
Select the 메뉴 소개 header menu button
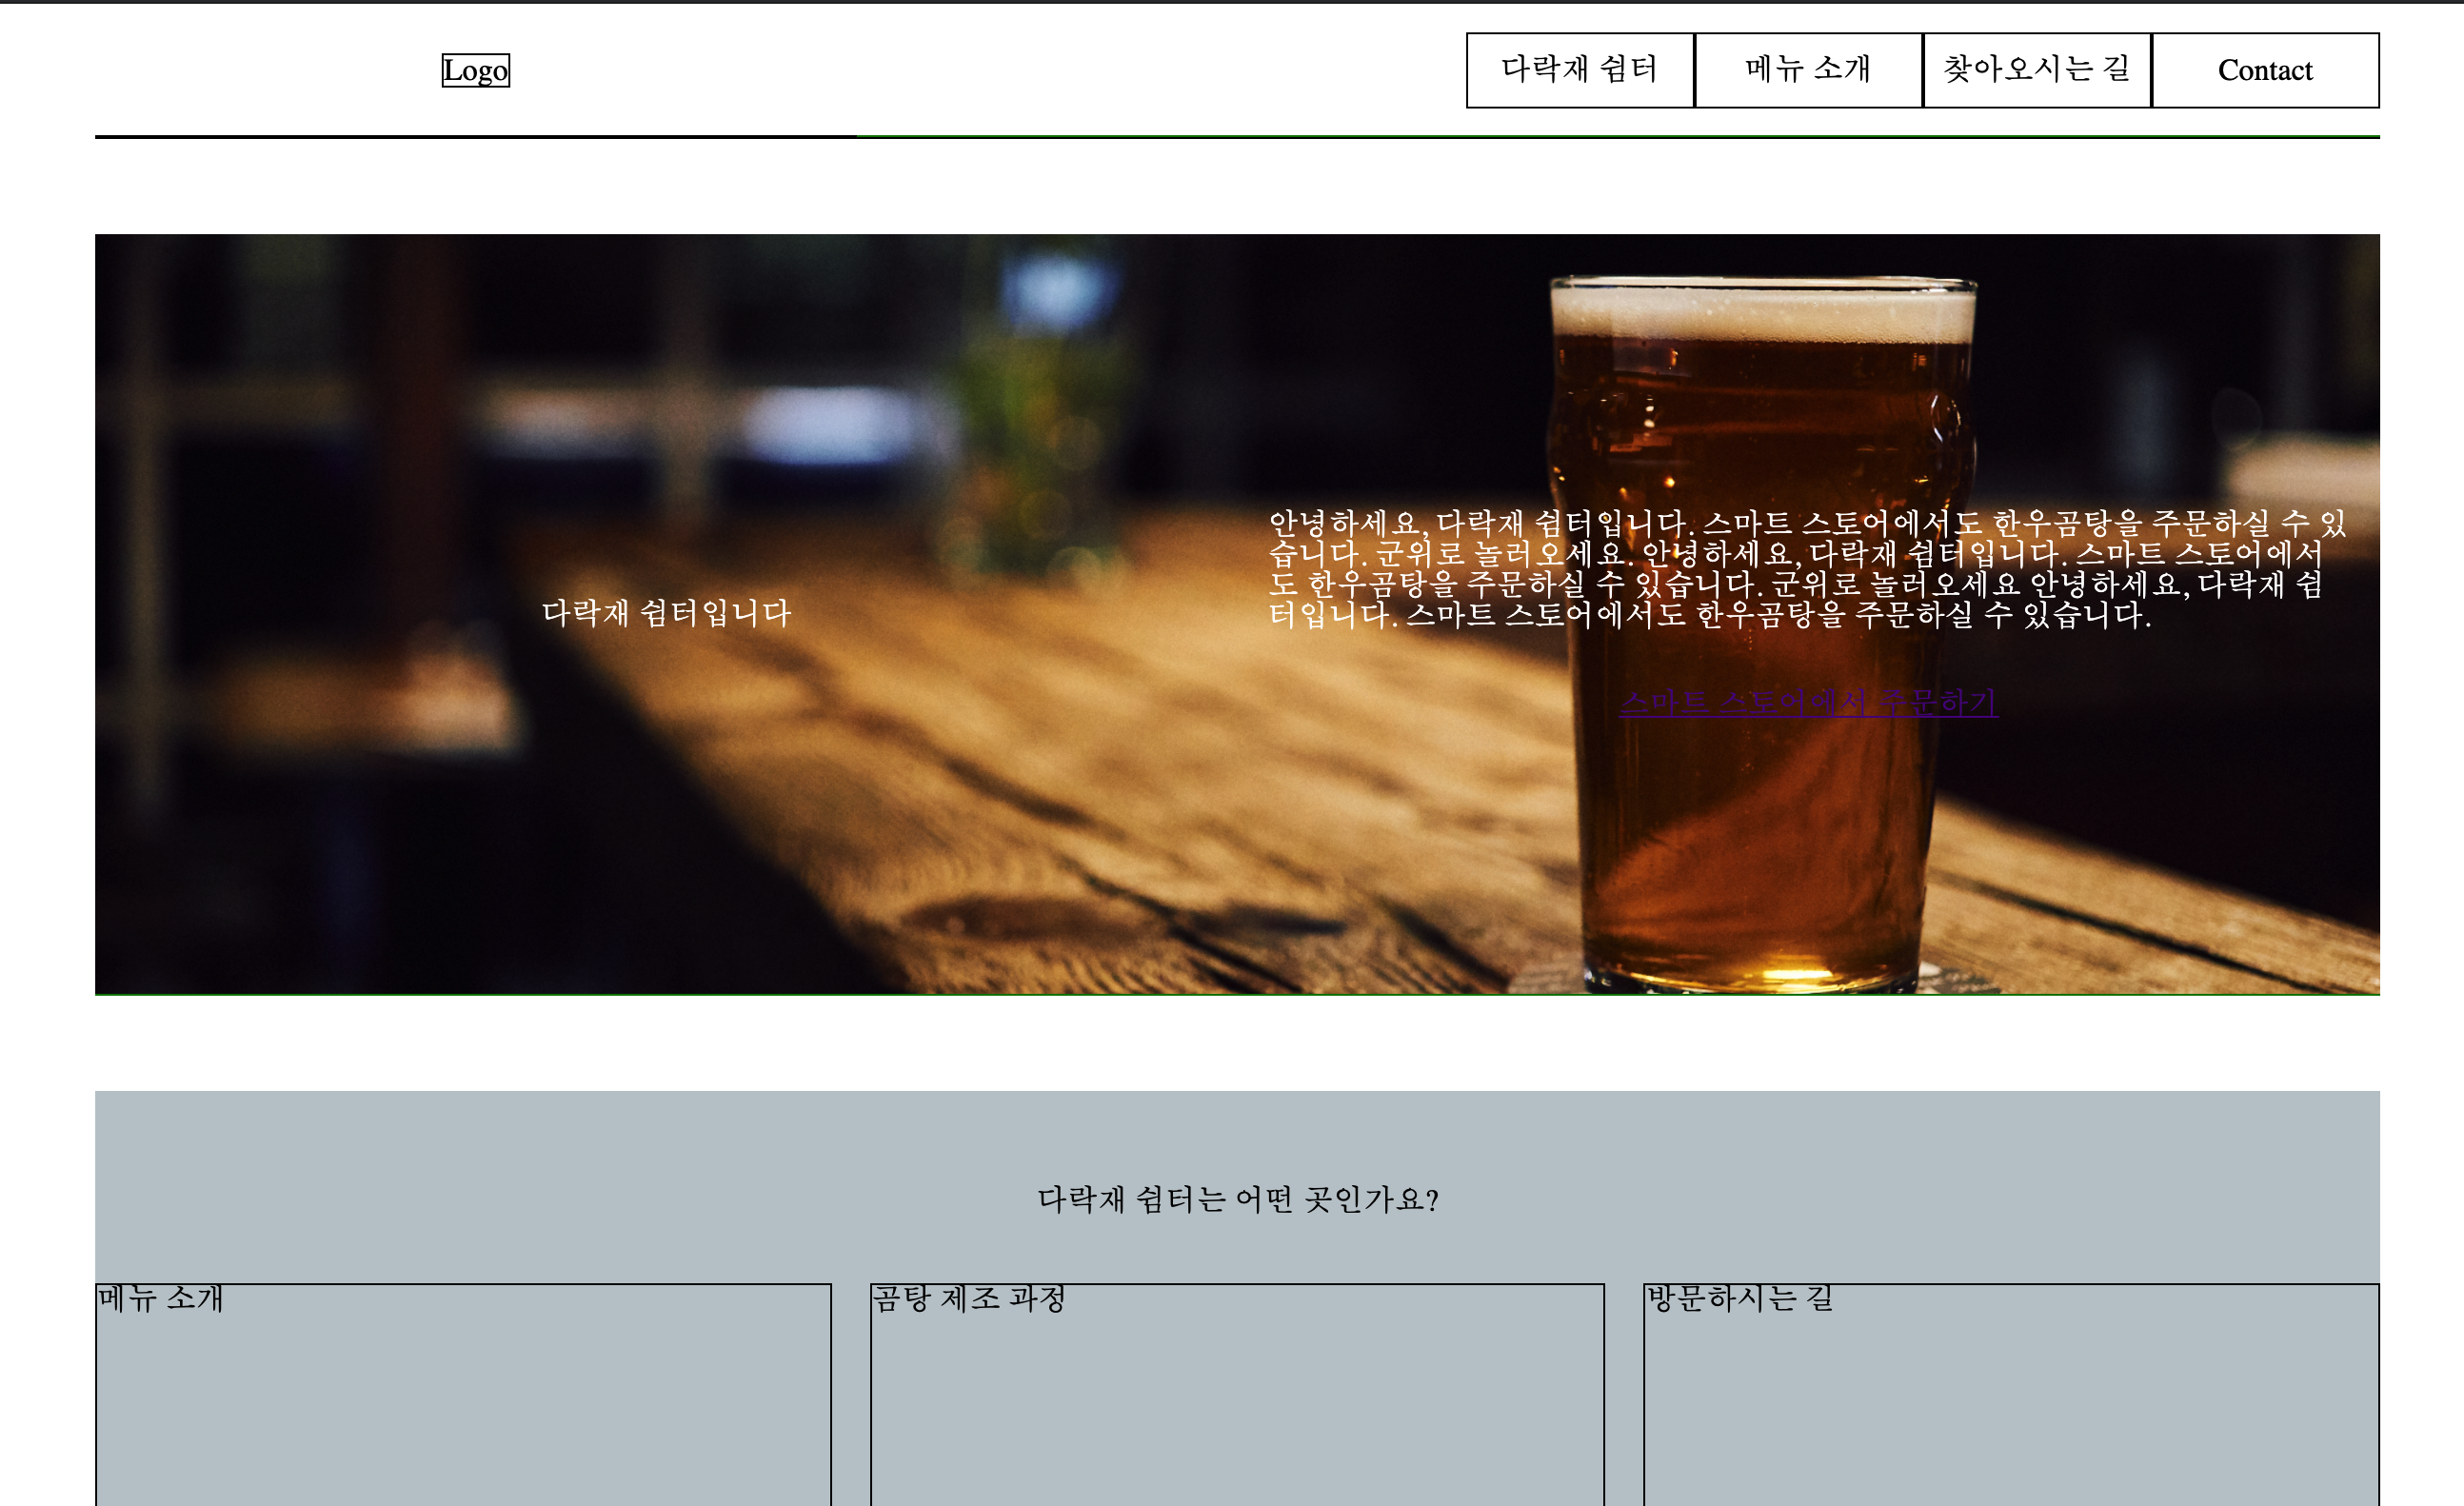pyautogui.click(x=1807, y=70)
